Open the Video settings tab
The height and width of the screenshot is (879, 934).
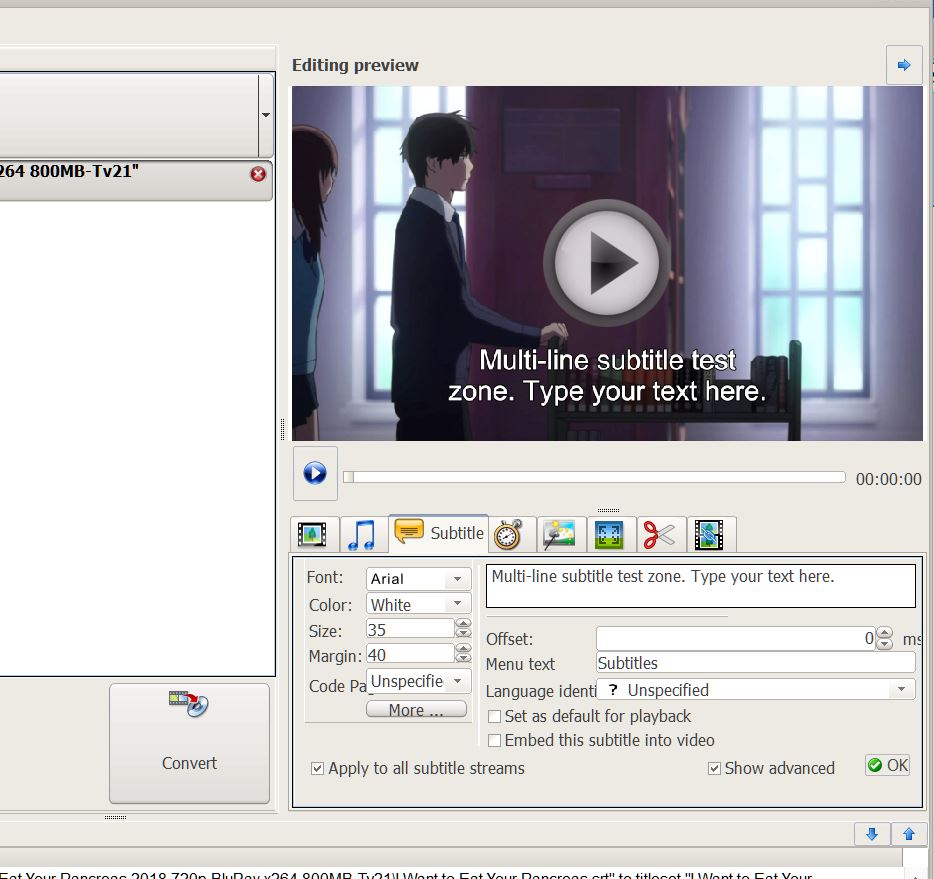(x=313, y=534)
